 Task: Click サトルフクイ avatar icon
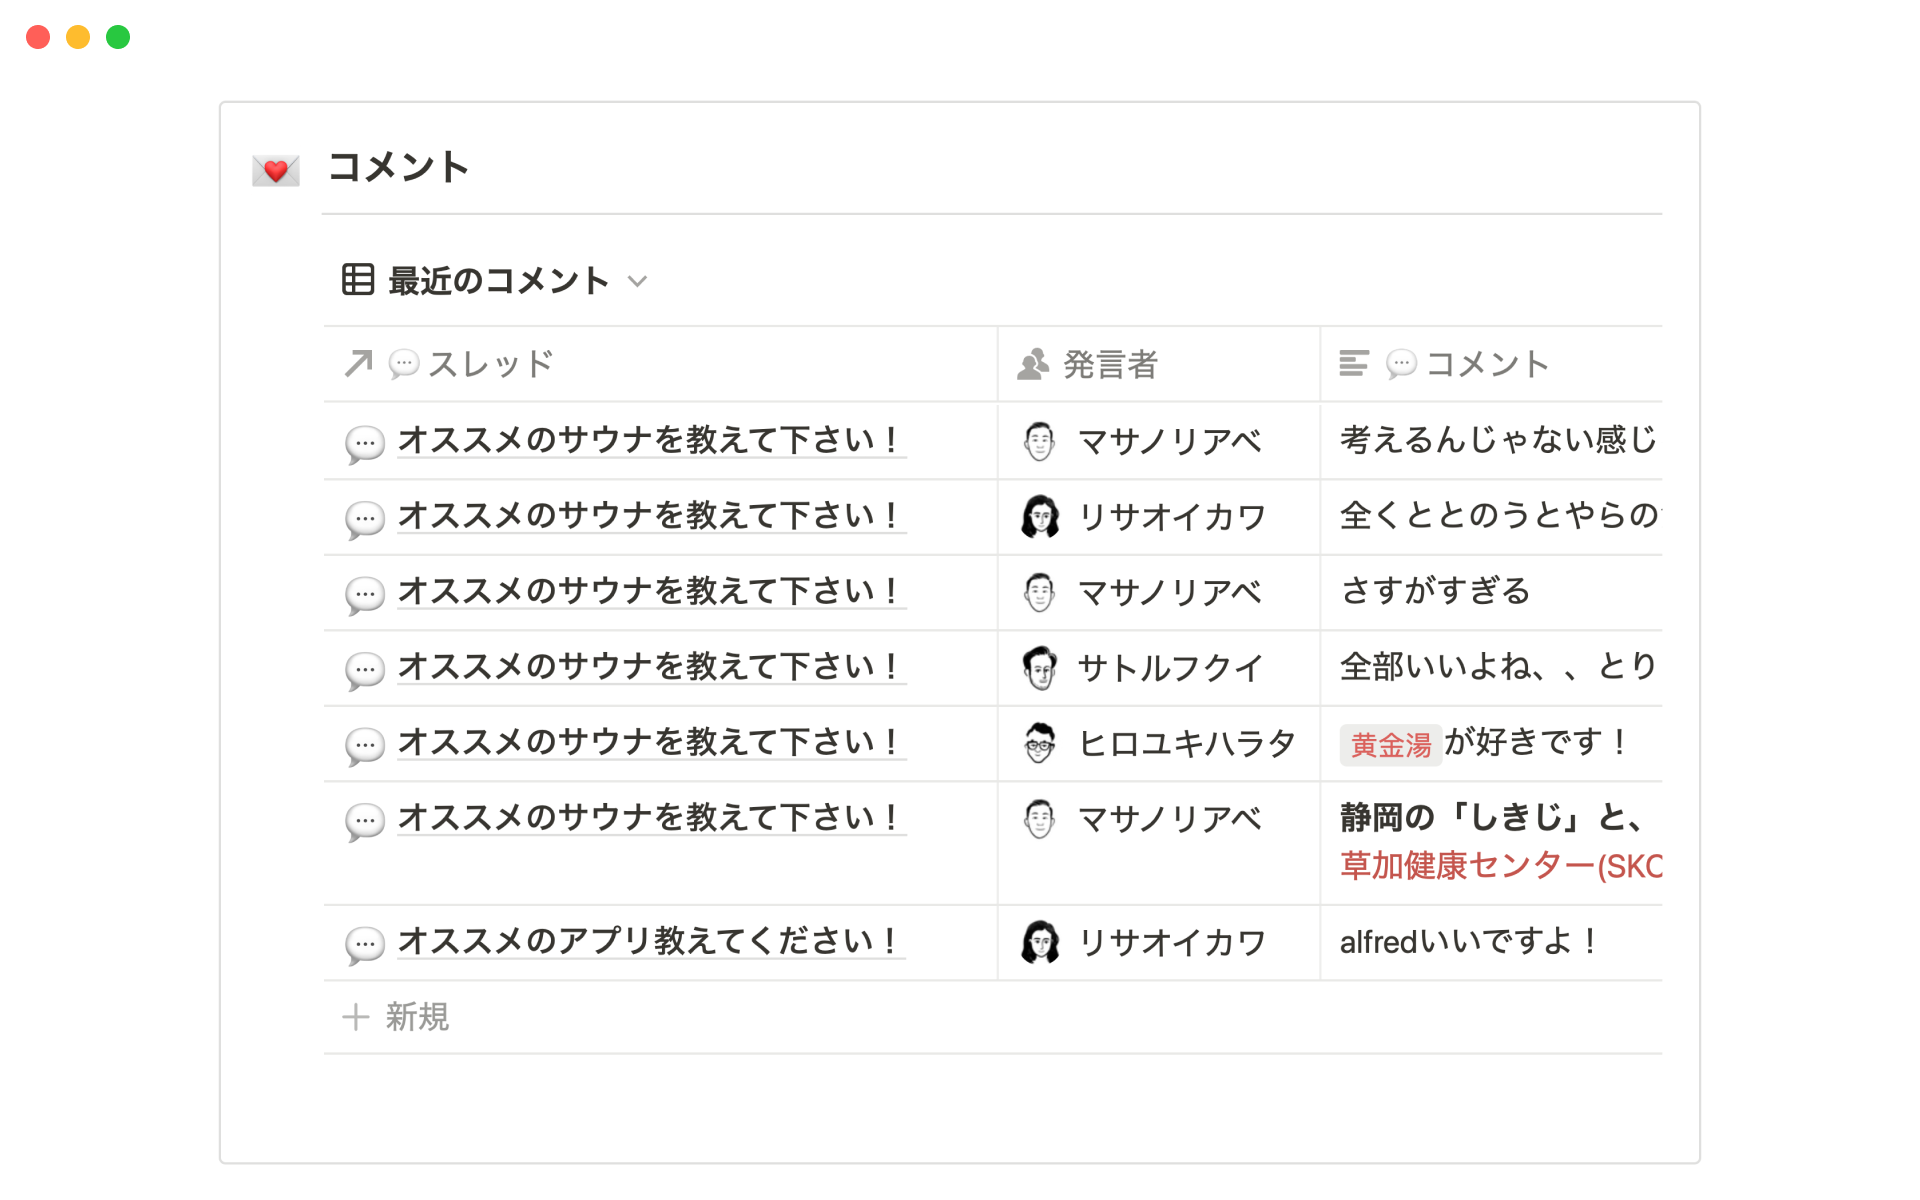(1040, 668)
